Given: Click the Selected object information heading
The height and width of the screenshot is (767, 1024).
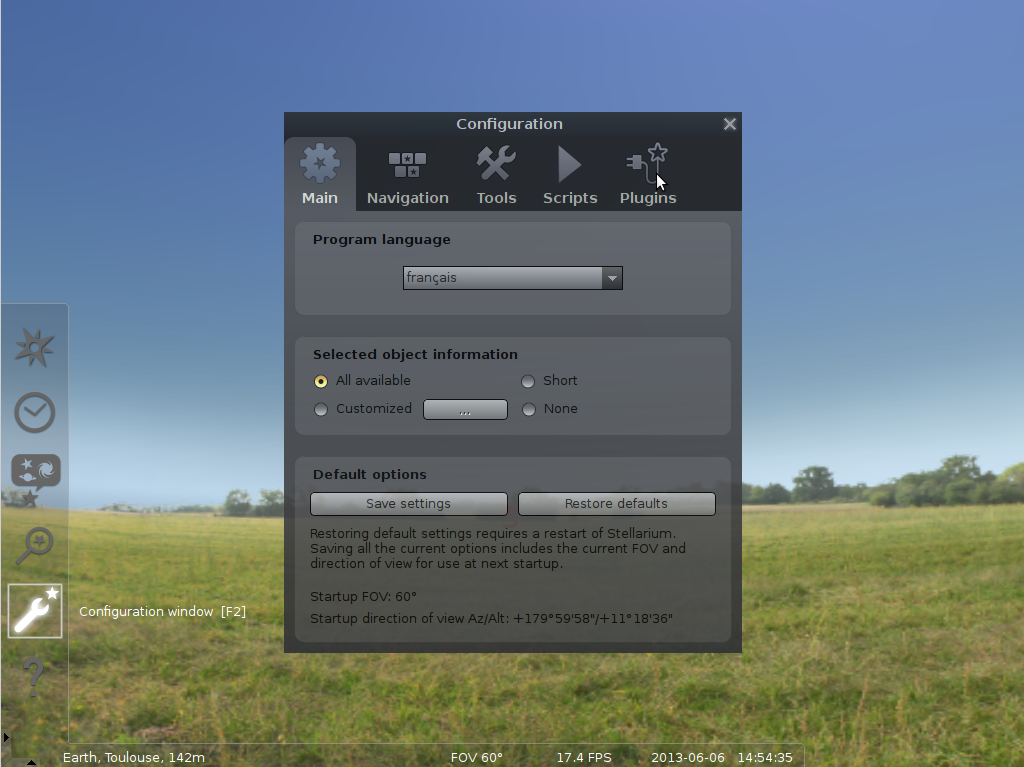Looking at the screenshot, I should point(415,354).
